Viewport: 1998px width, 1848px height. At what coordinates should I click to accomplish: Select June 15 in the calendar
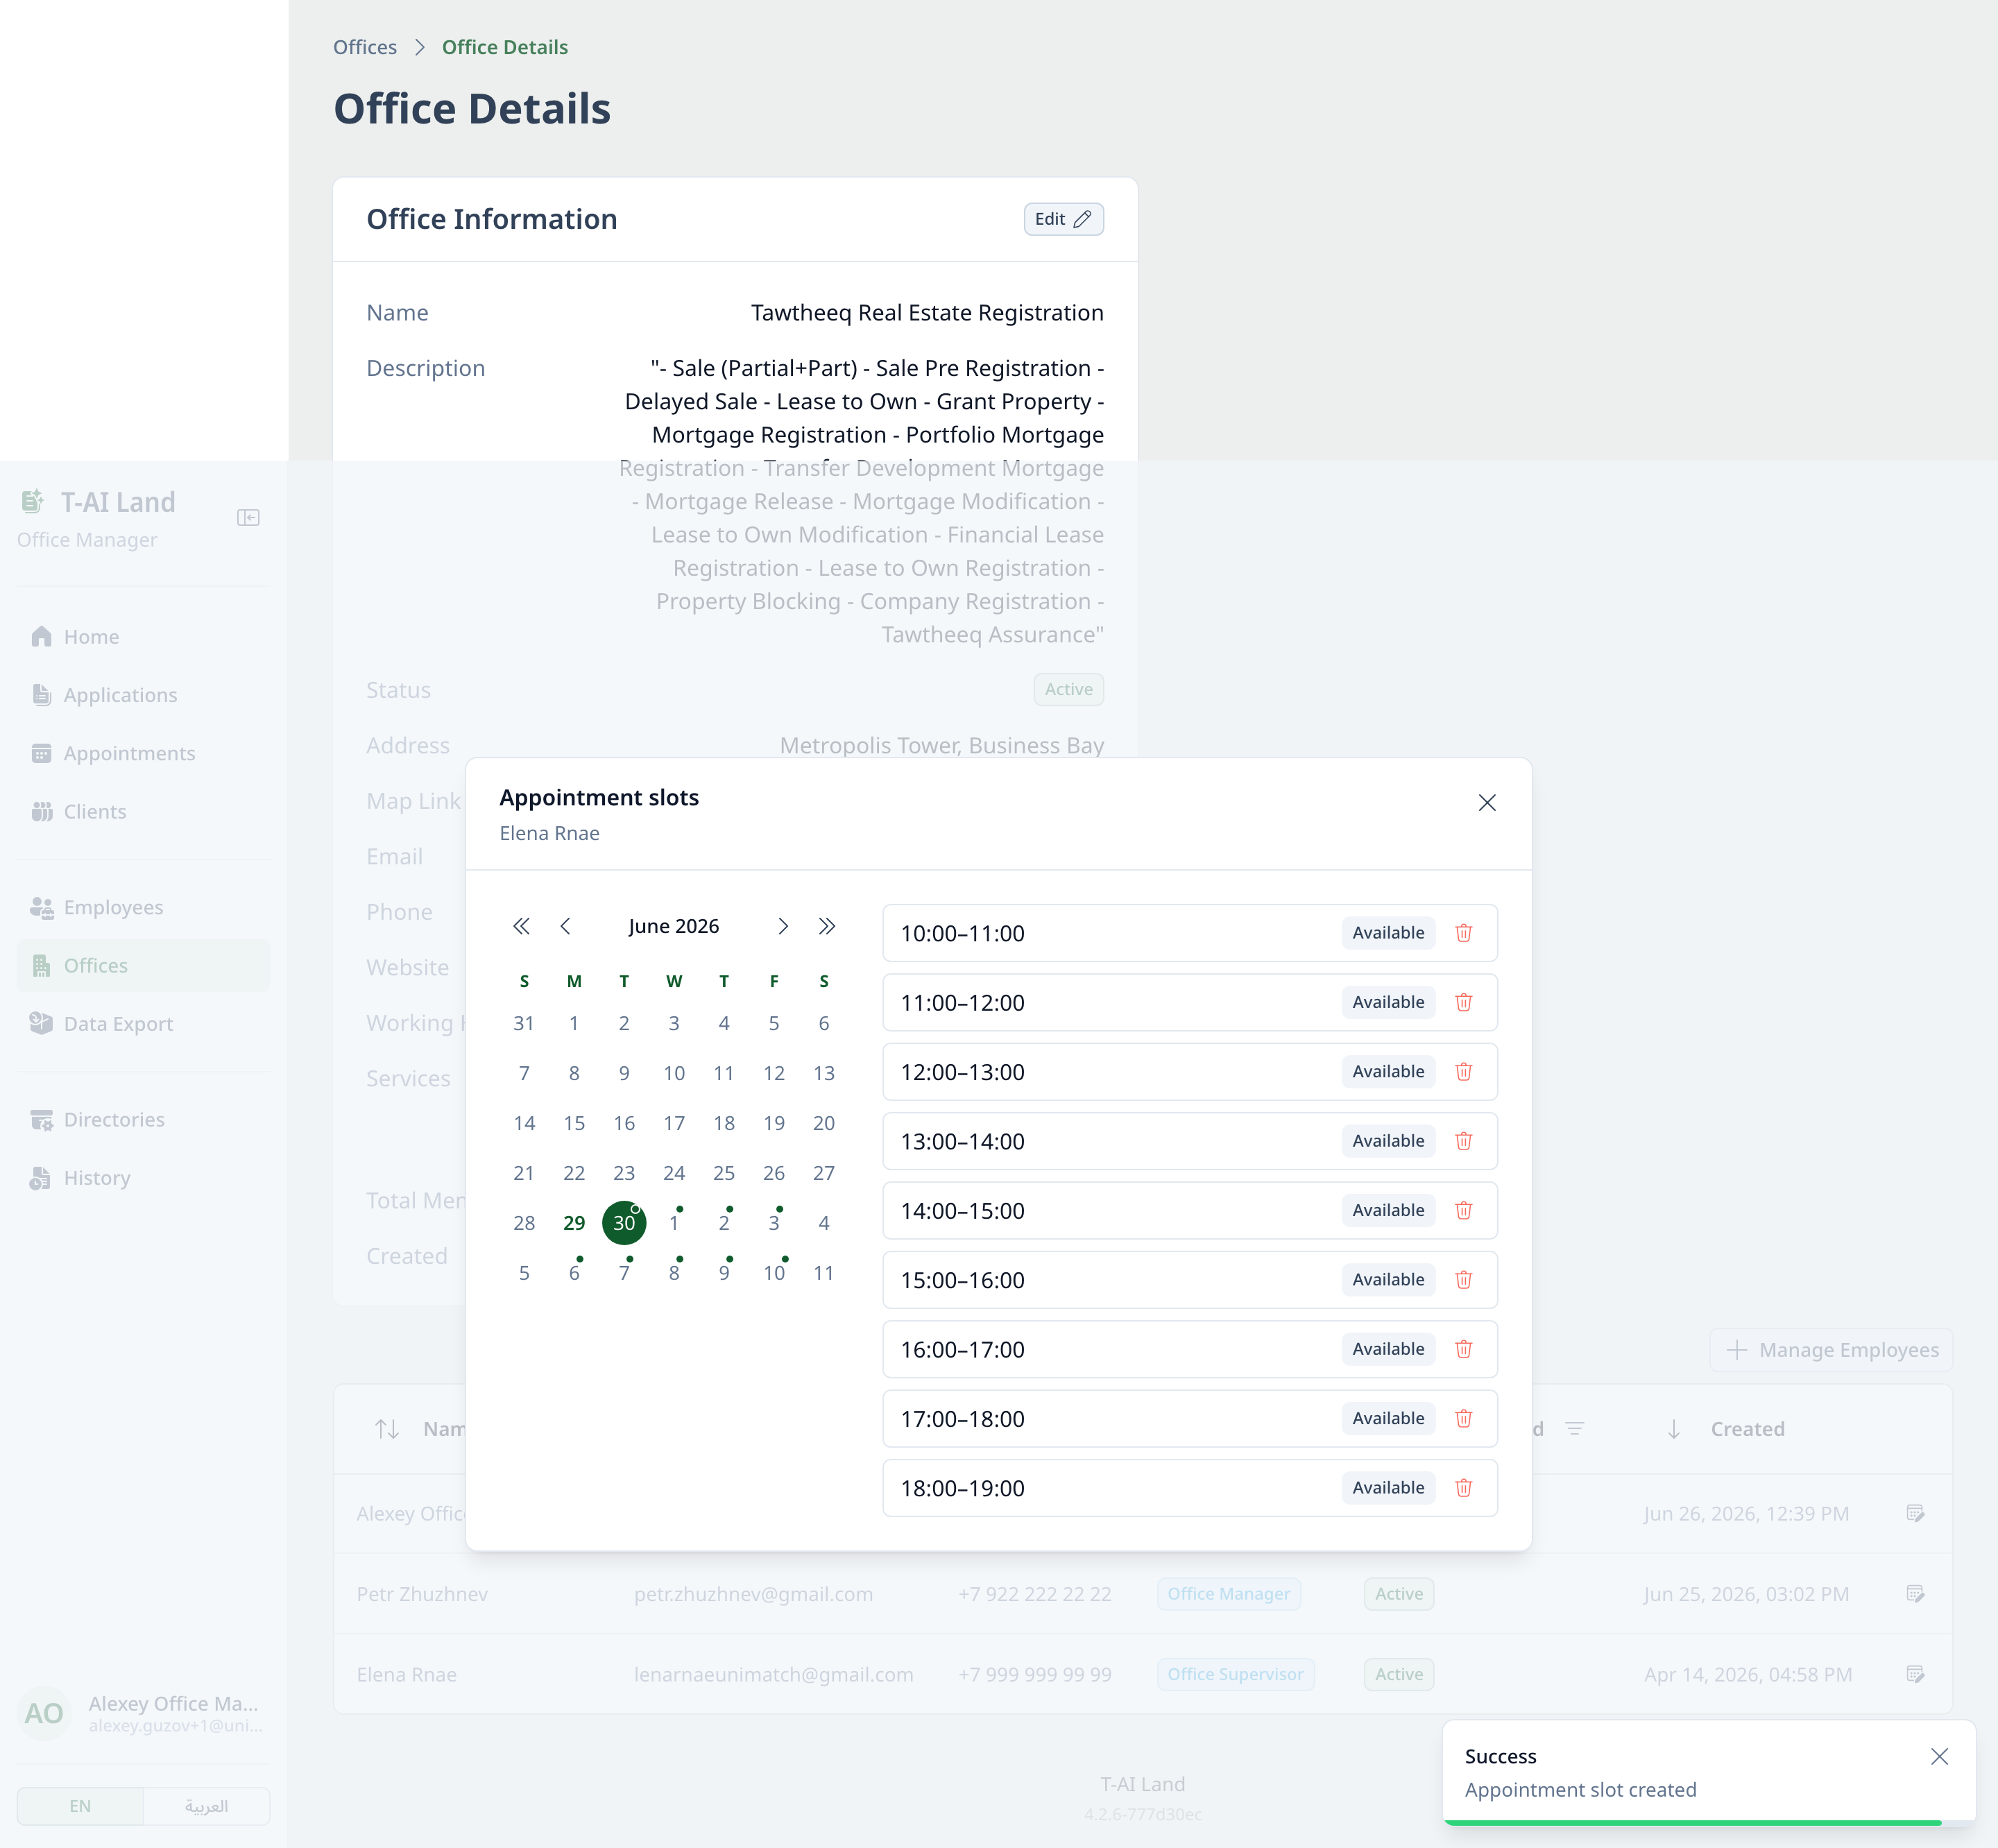pyautogui.click(x=574, y=1123)
